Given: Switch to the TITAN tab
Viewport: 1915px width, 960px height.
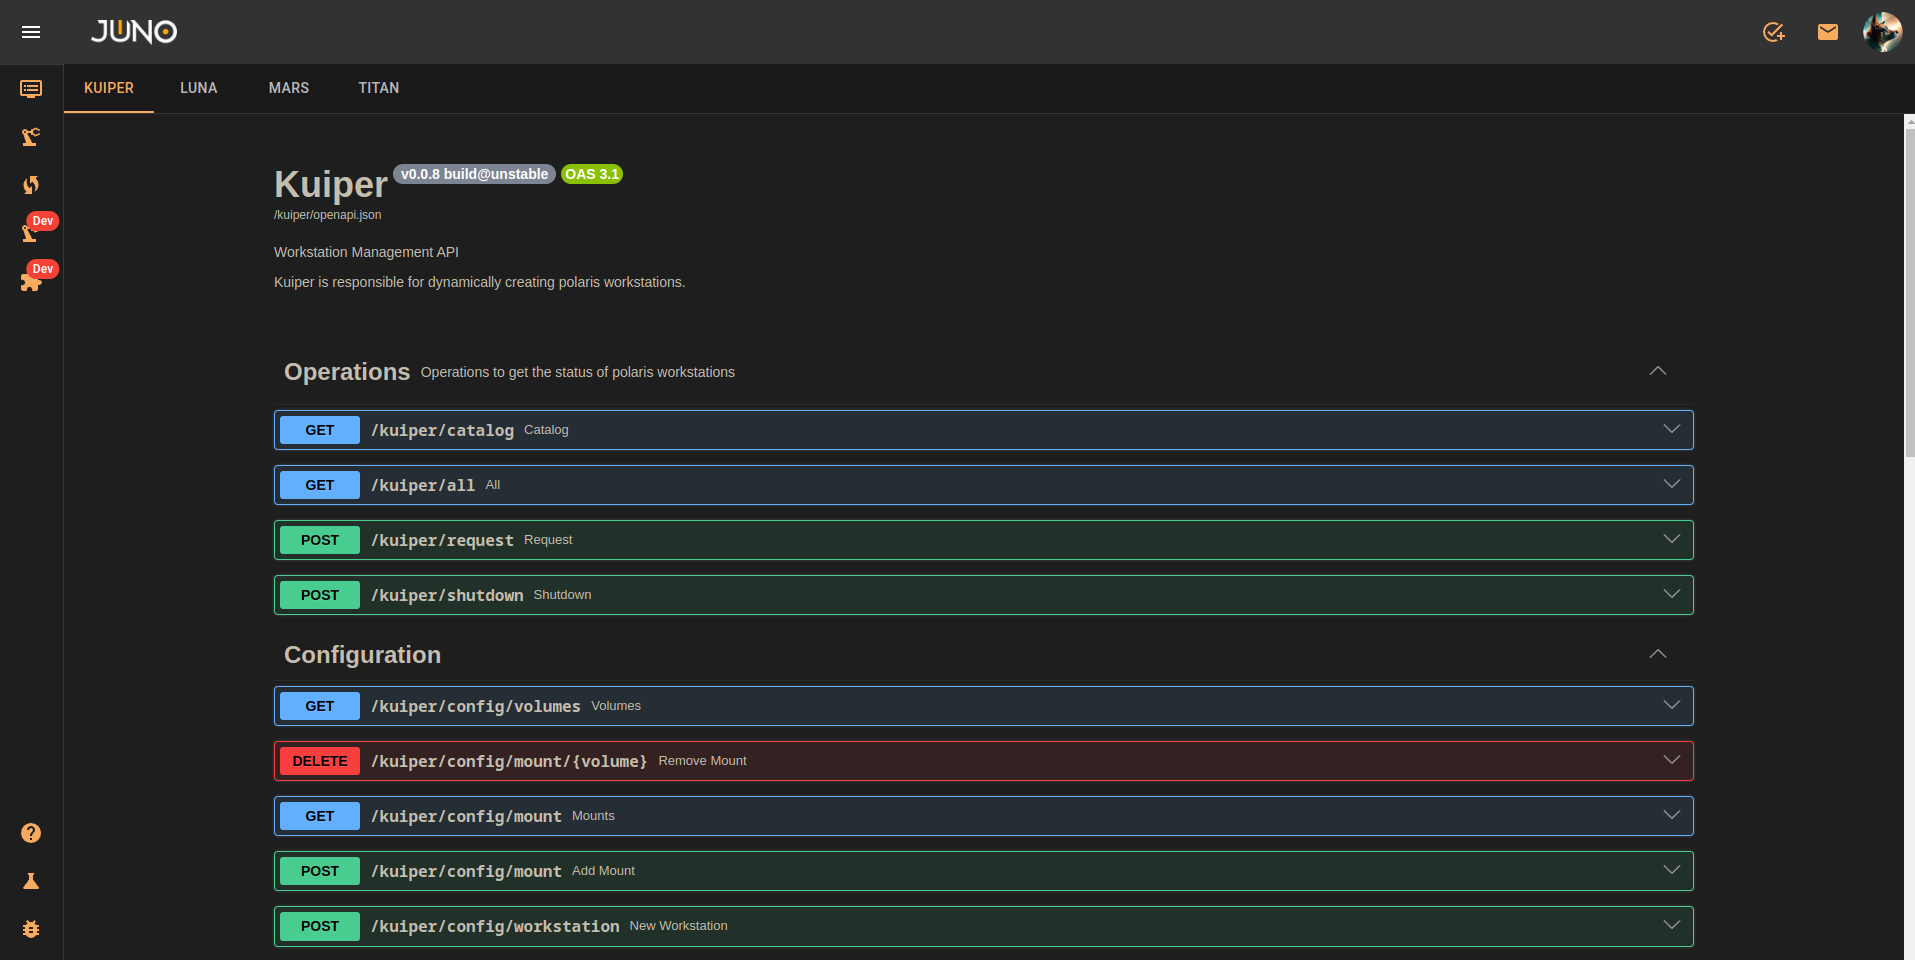Looking at the screenshot, I should (x=378, y=88).
